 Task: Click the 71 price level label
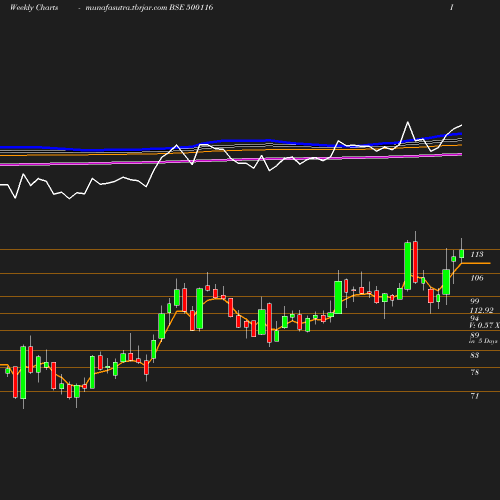pos(475,396)
